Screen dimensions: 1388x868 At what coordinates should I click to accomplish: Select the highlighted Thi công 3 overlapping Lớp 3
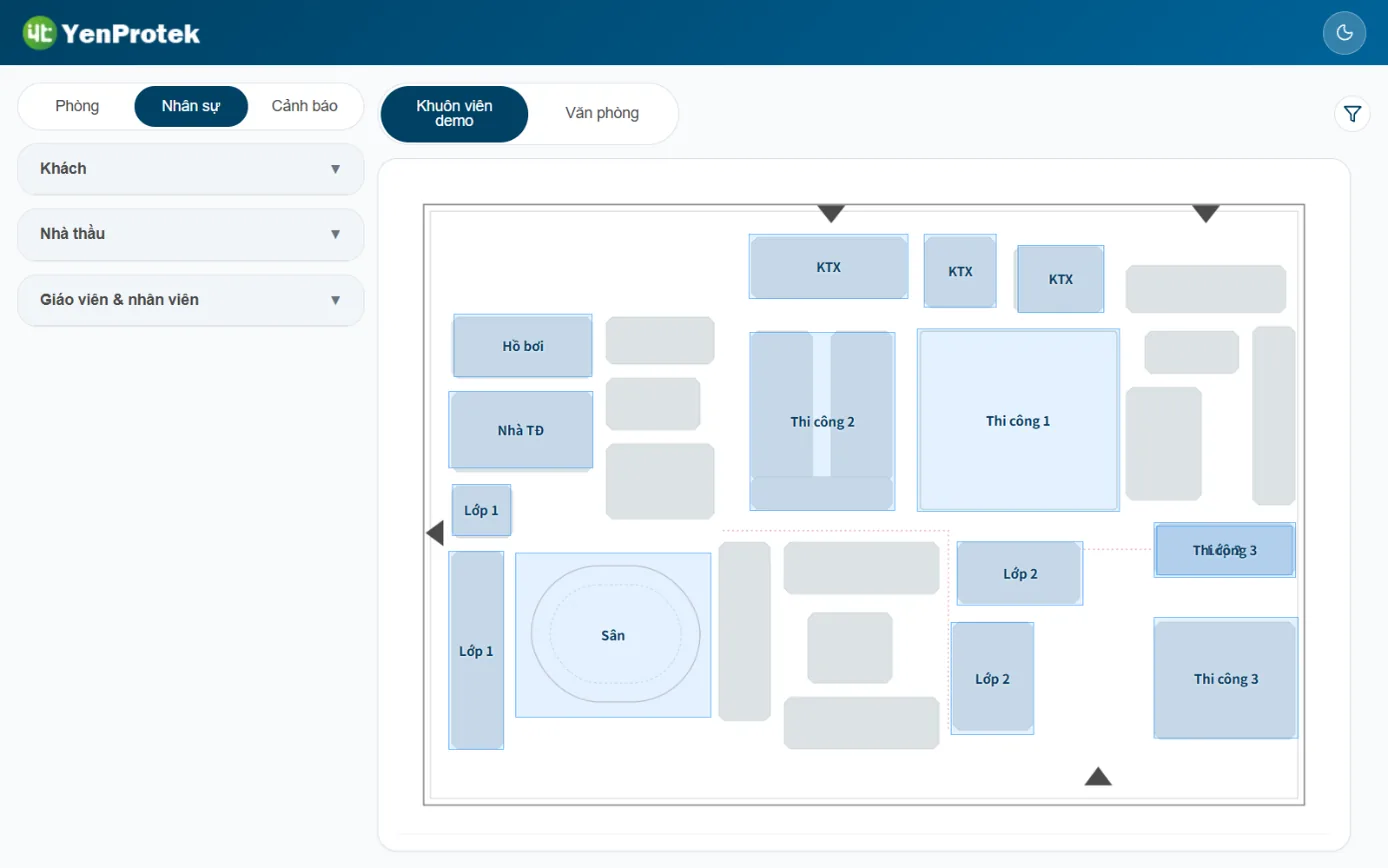pos(1225,550)
